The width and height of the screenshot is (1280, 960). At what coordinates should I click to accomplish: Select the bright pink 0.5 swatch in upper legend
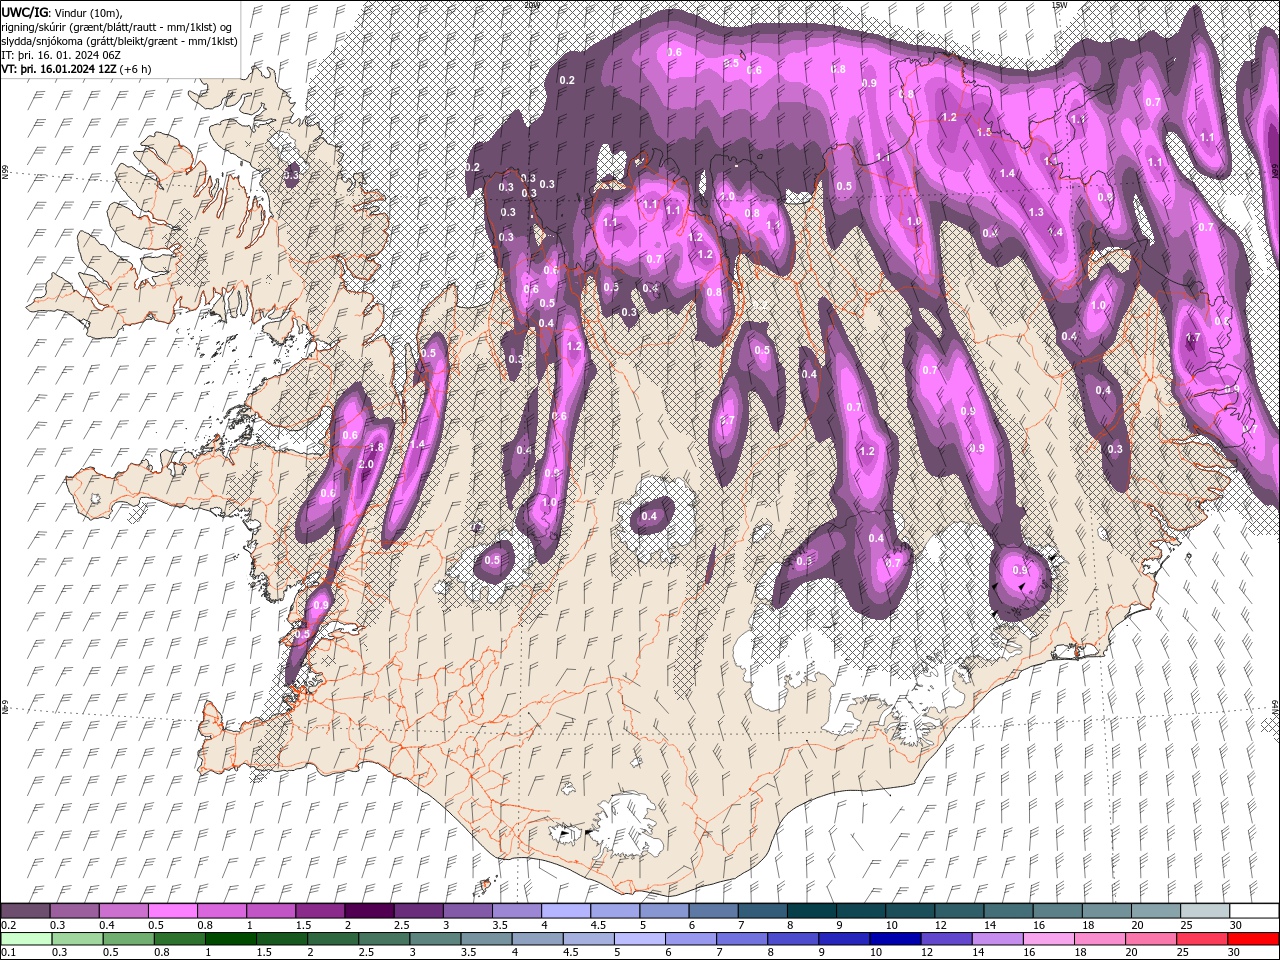pos(172,910)
